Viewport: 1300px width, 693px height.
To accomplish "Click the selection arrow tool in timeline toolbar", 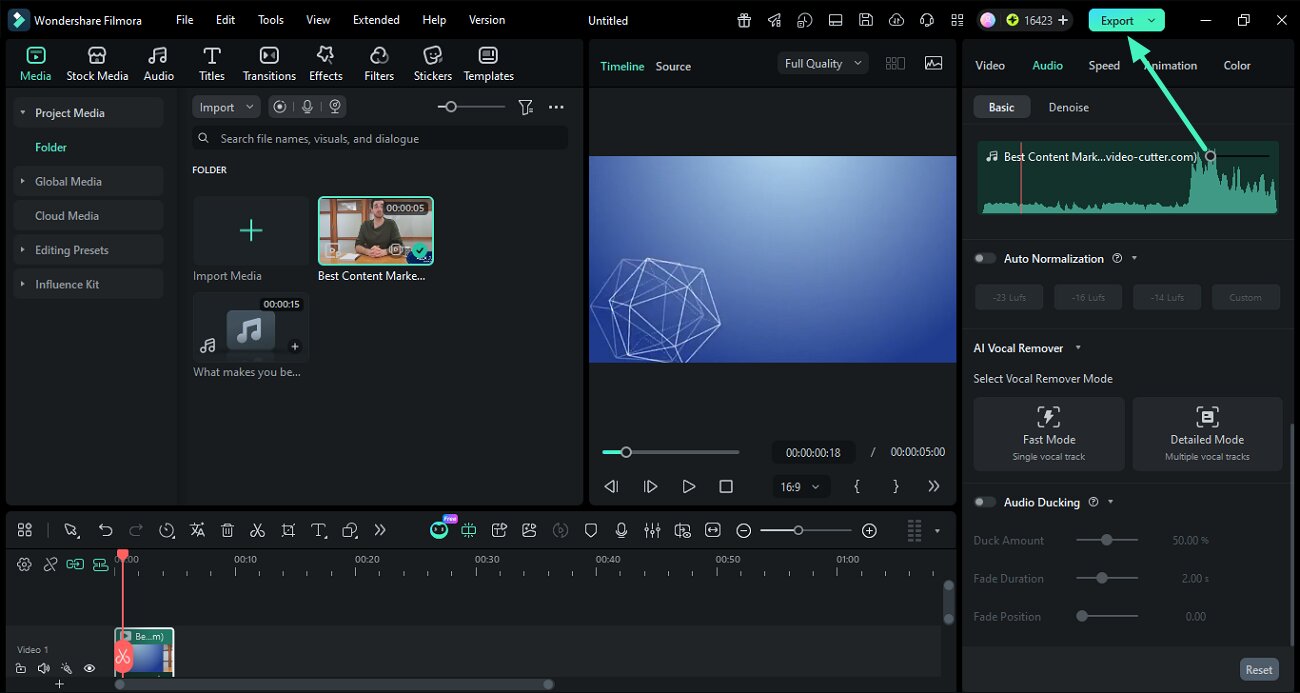I will point(71,530).
